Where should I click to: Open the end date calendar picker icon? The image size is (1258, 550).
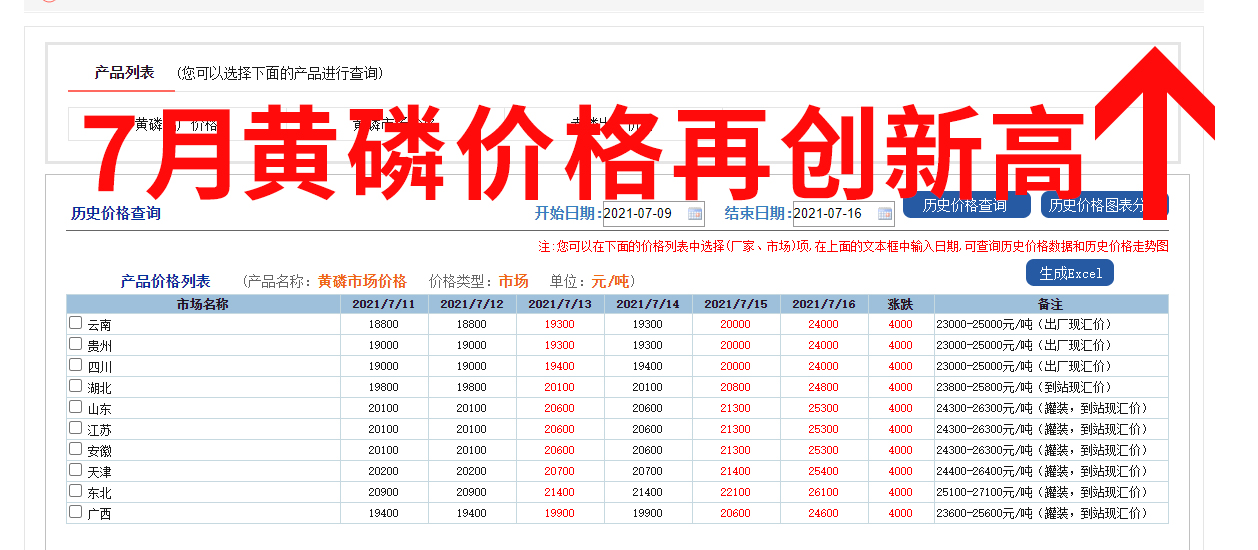click(885, 213)
